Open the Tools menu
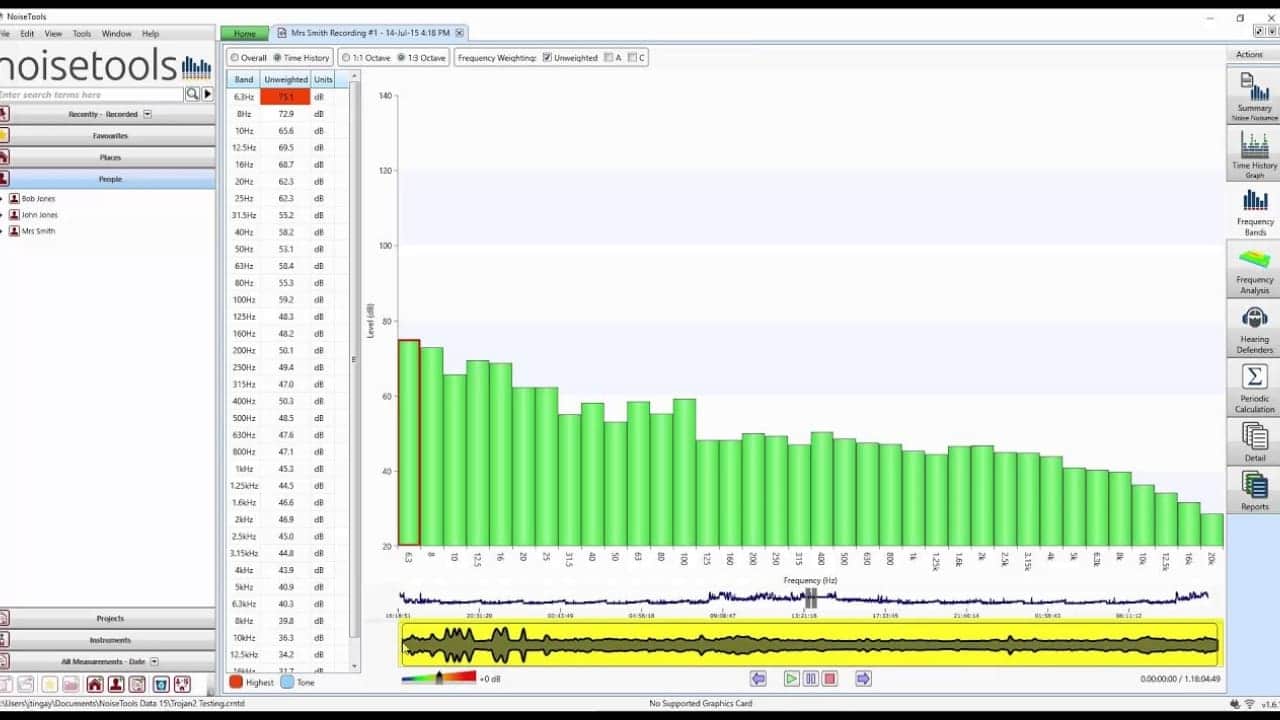The width and height of the screenshot is (1280, 720). (x=82, y=33)
